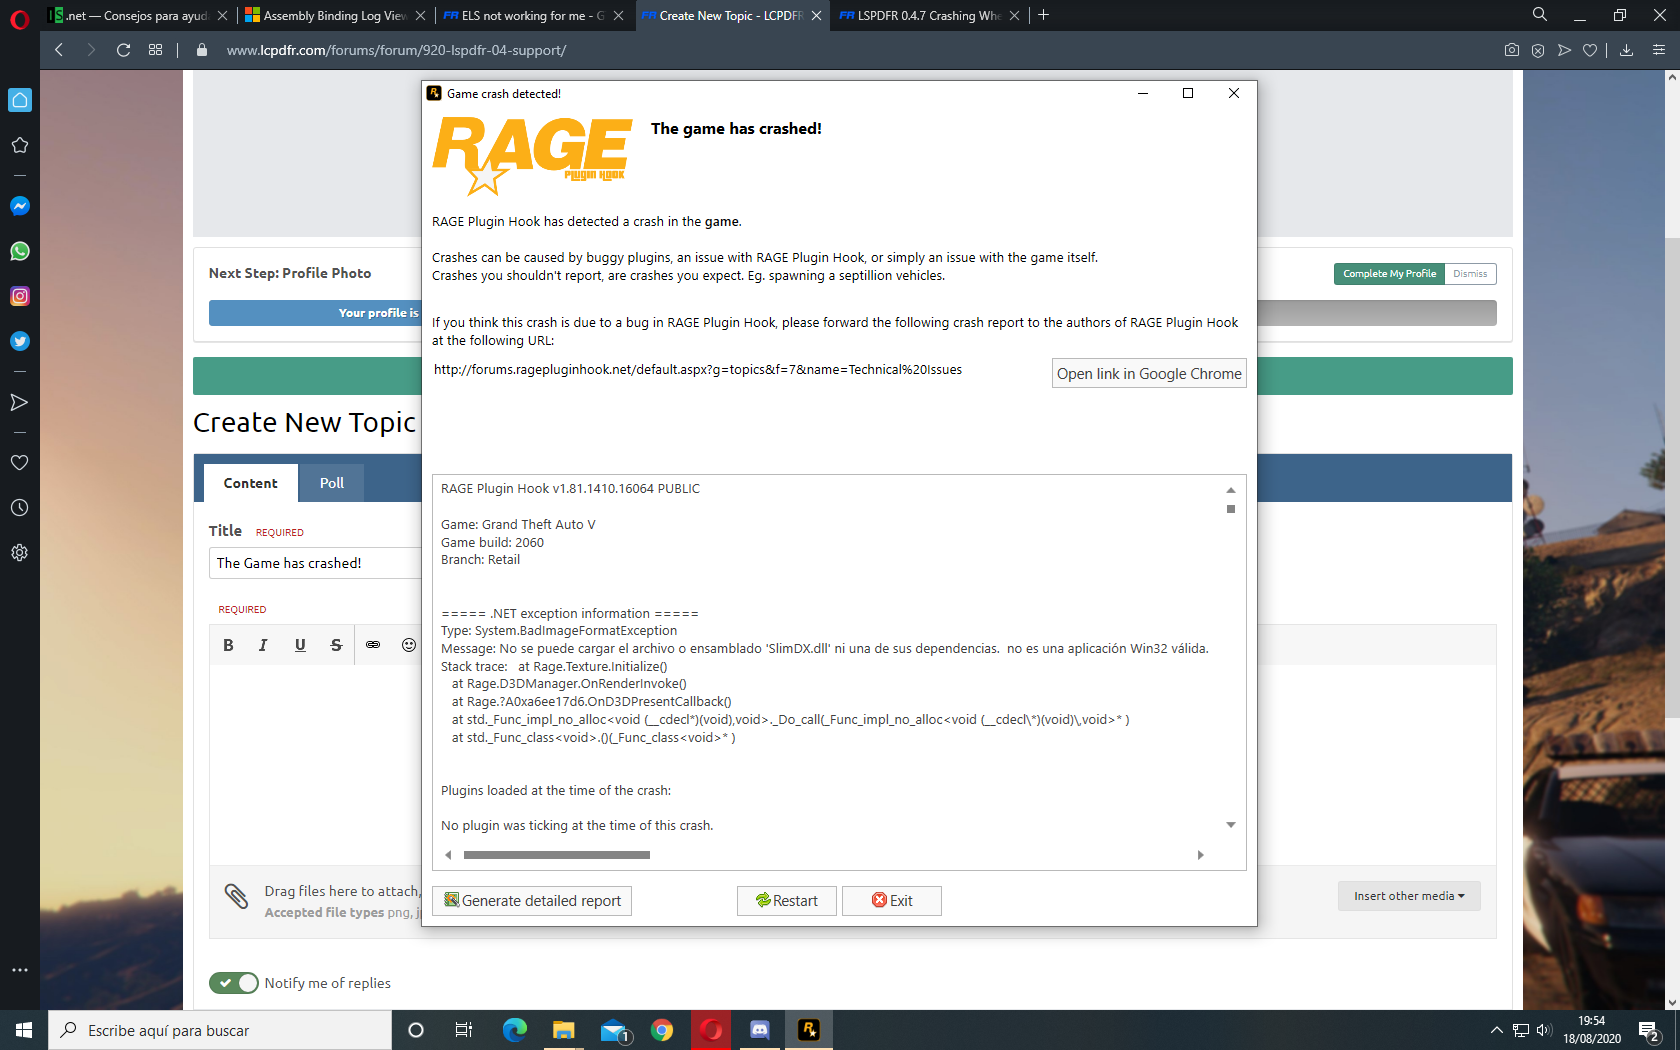1680x1050 pixels.
Task: Open Windows notification center
Action: [x=1650, y=1030]
